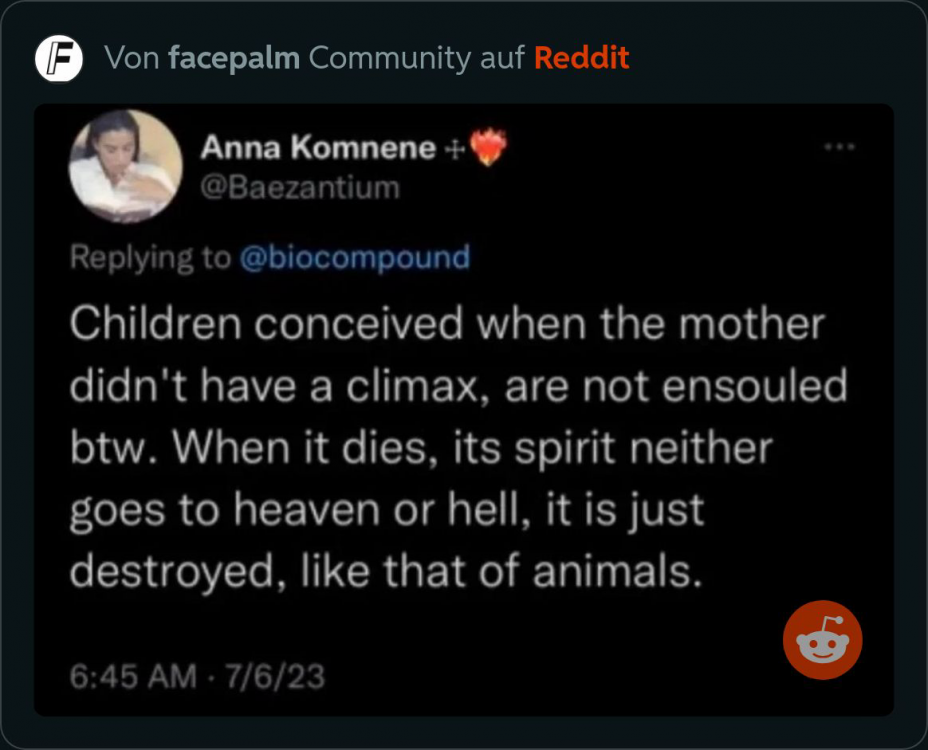Click the @biocompound mention
Viewport: 928px width, 750px height.
click(x=355, y=257)
